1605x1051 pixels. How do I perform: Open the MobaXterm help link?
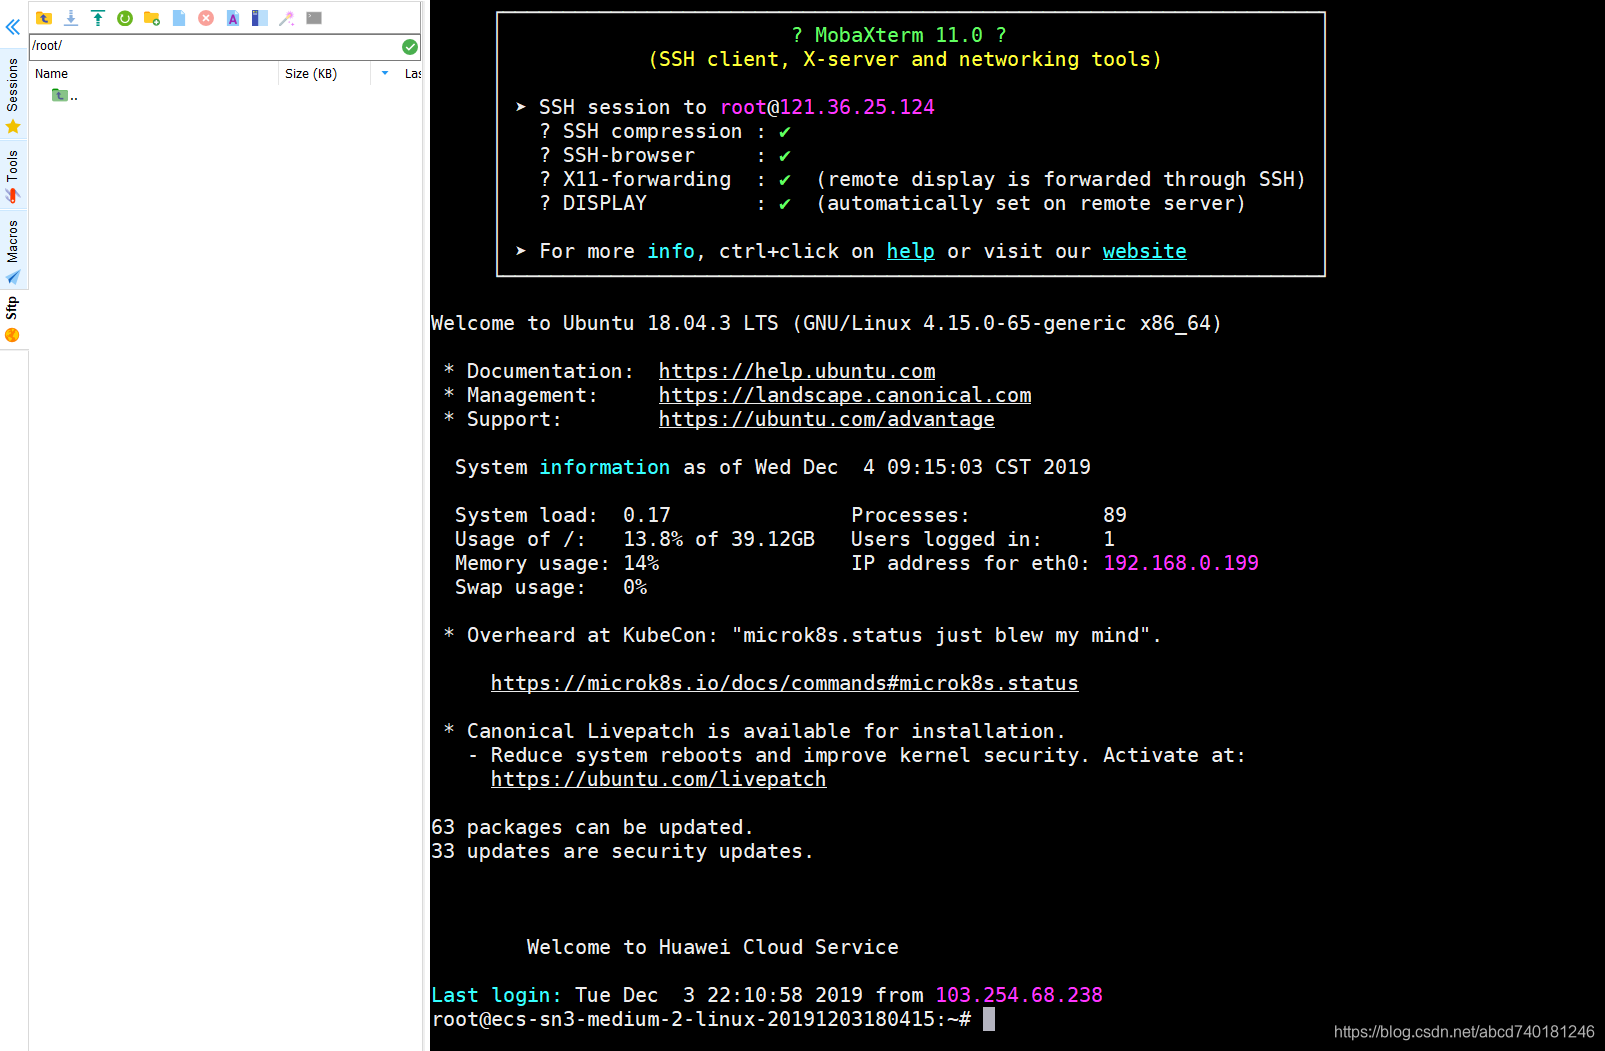coord(910,251)
